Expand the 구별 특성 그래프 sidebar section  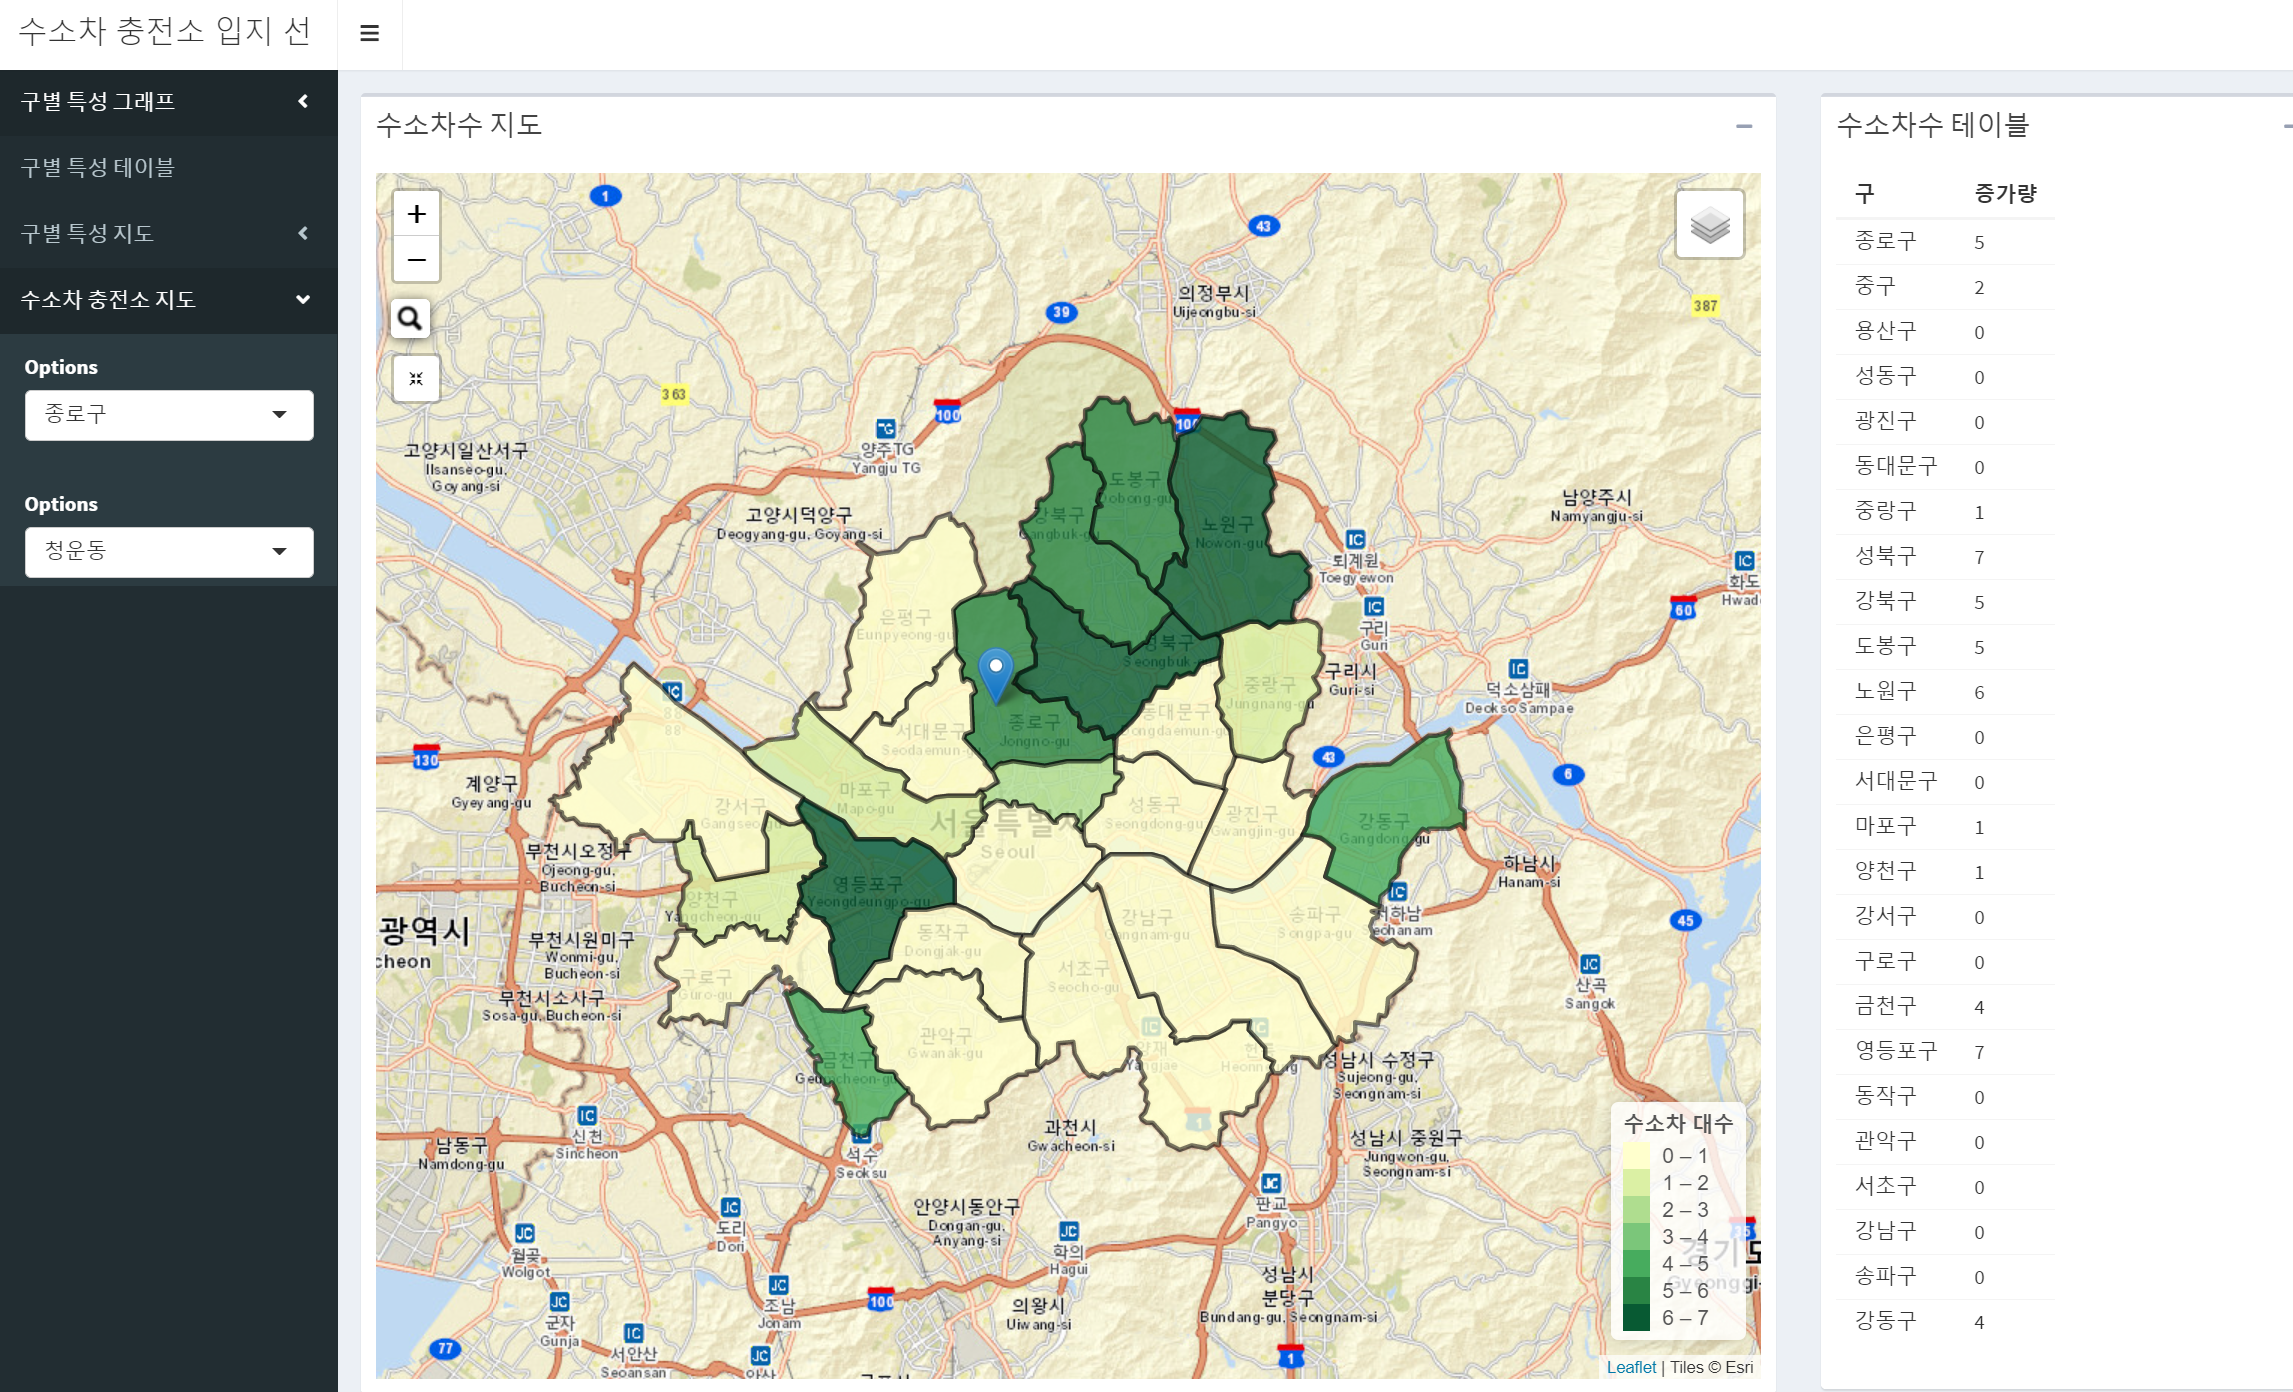click(302, 102)
